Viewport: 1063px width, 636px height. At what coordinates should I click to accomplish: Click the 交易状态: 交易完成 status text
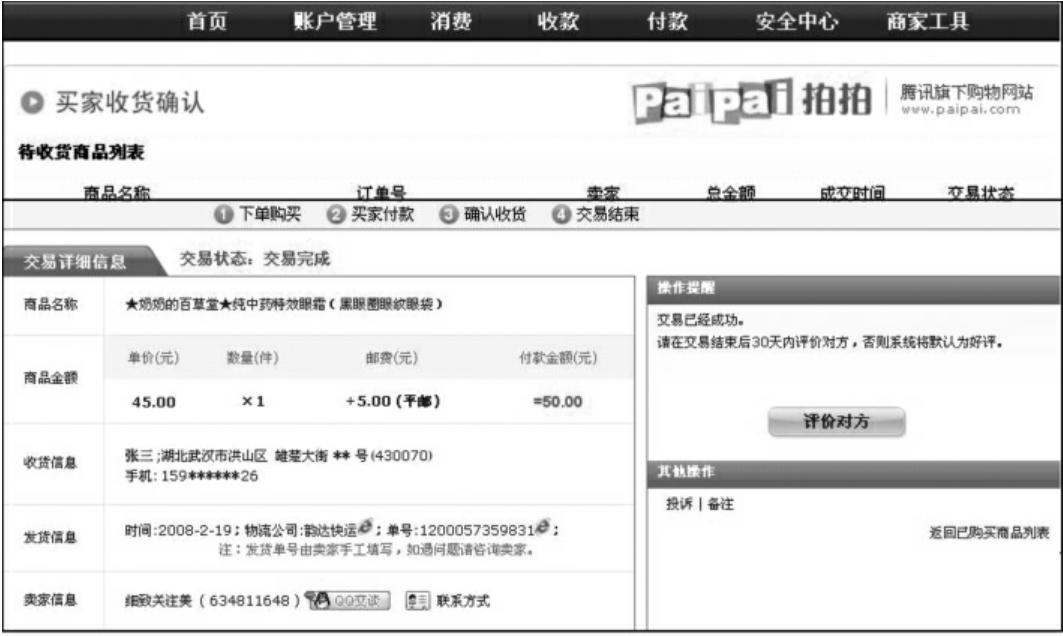(254, 258)
